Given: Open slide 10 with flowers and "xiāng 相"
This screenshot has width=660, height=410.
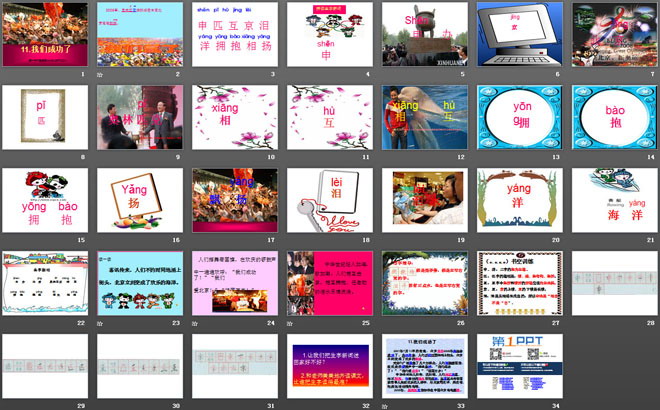Looking at the screenshot, I should pos(235,117).
